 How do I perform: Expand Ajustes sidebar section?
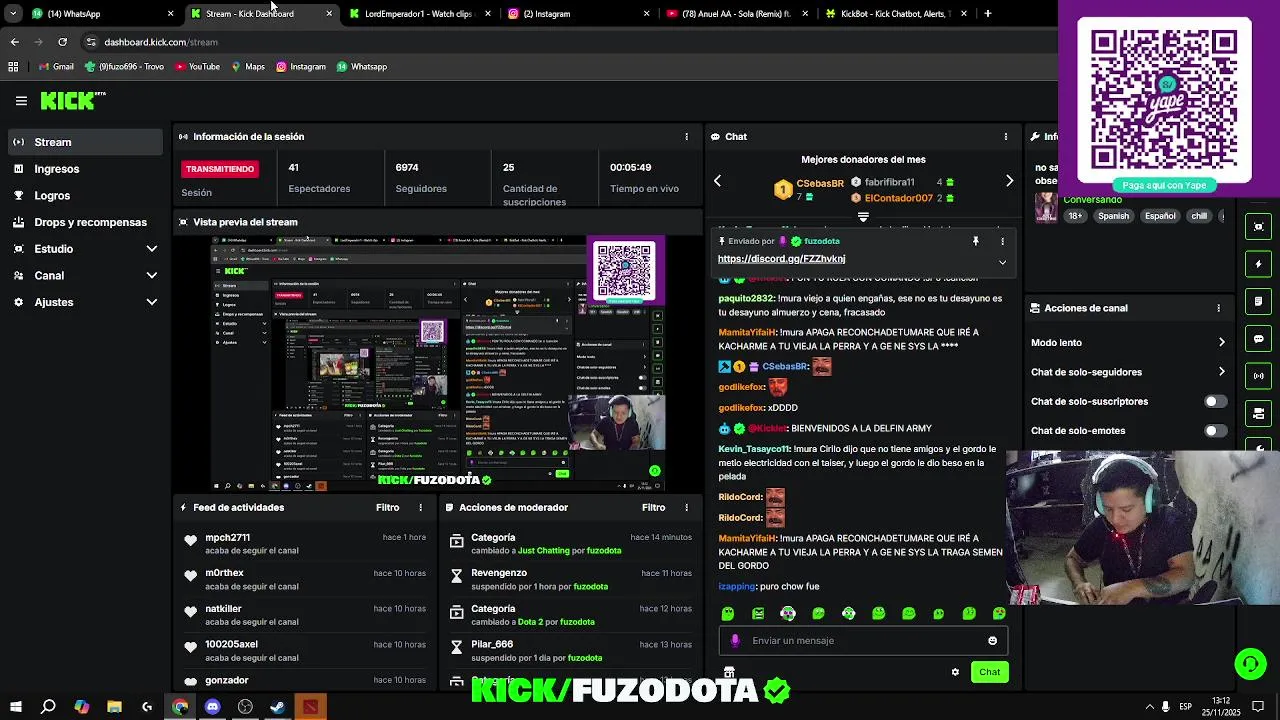pyautogui.click(x=152, y=302)
